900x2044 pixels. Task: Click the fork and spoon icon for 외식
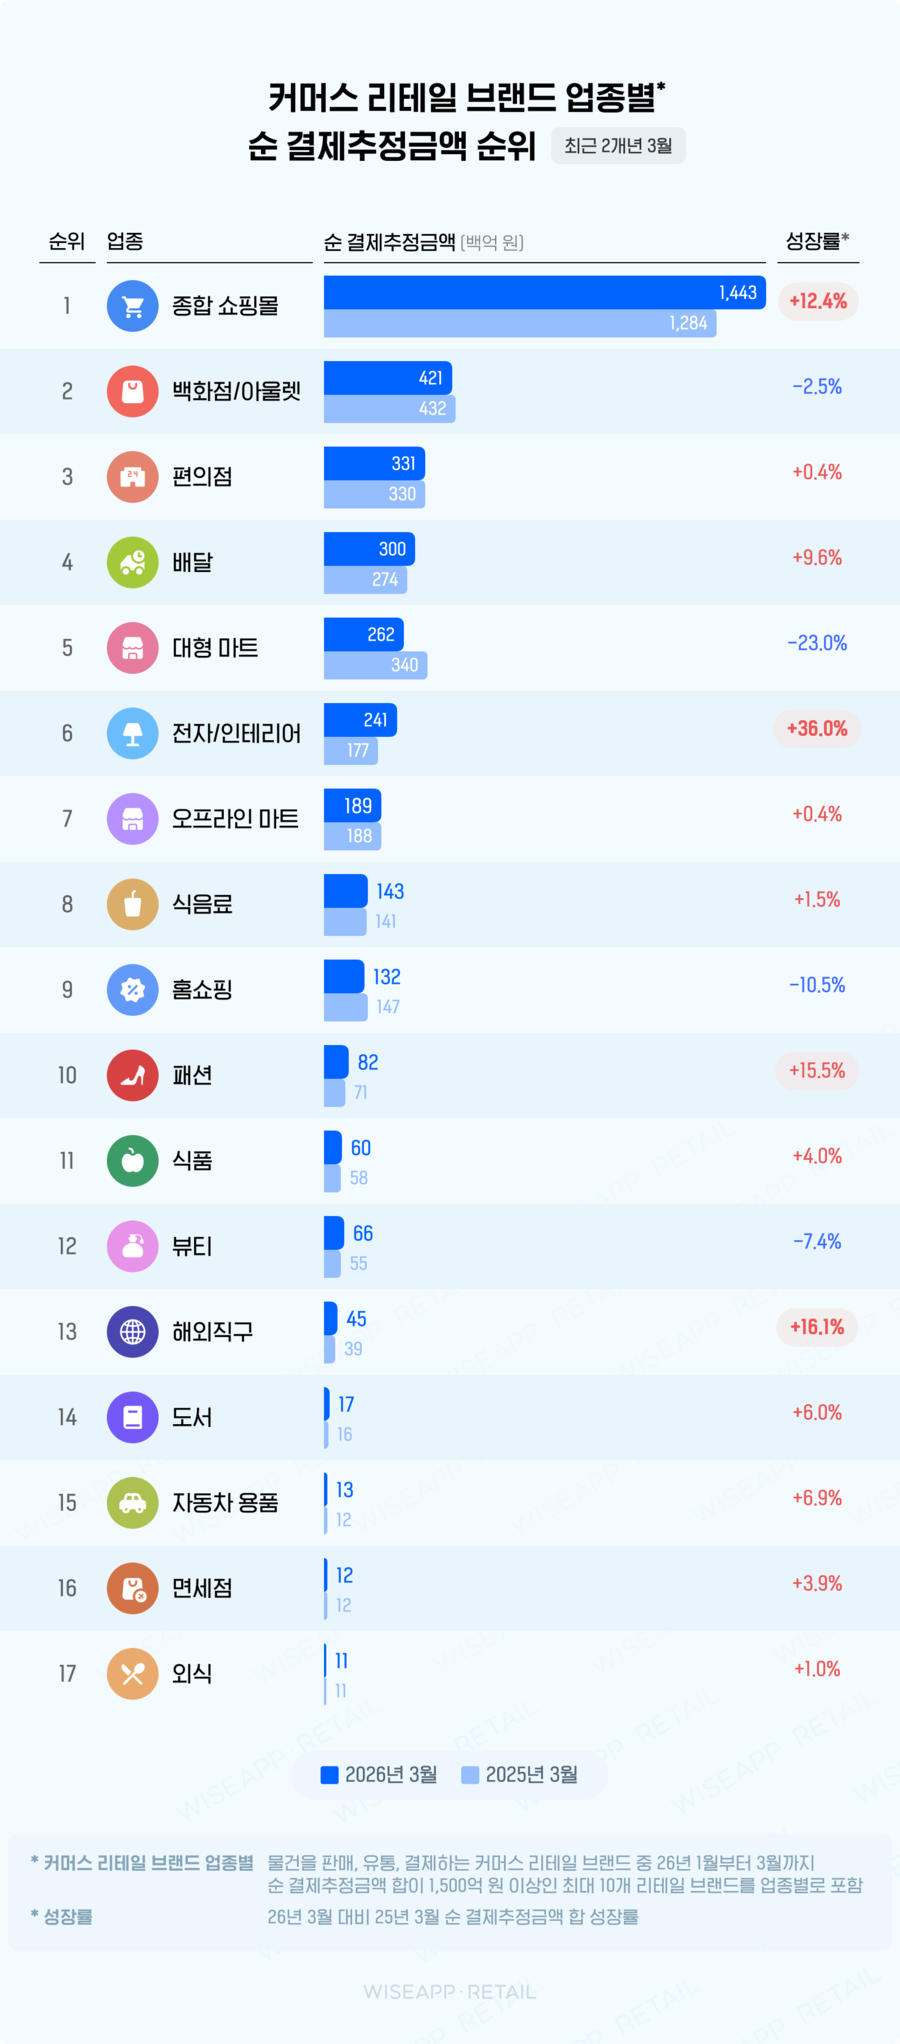pyautogui.click(x=132, y=1674)
